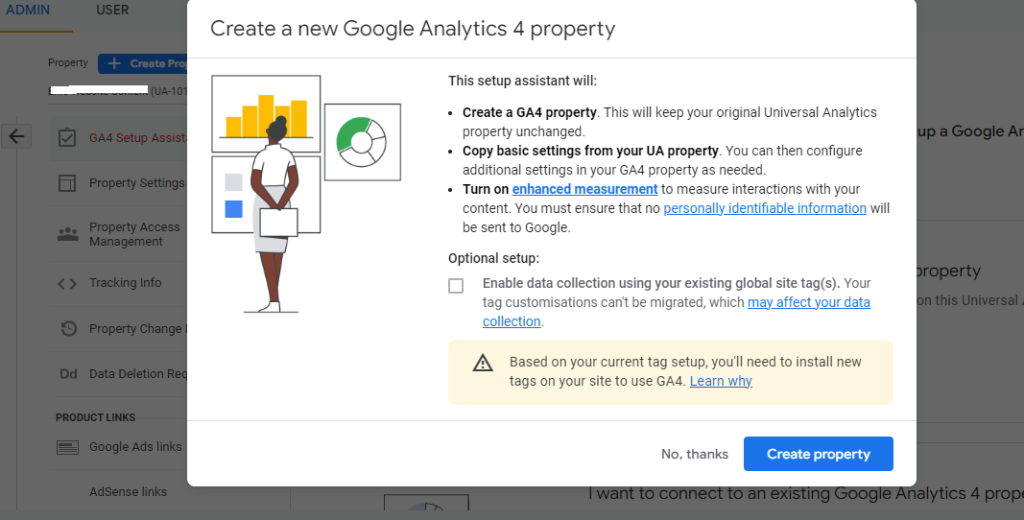Switch to the ADMIN tab

[27, 10]
